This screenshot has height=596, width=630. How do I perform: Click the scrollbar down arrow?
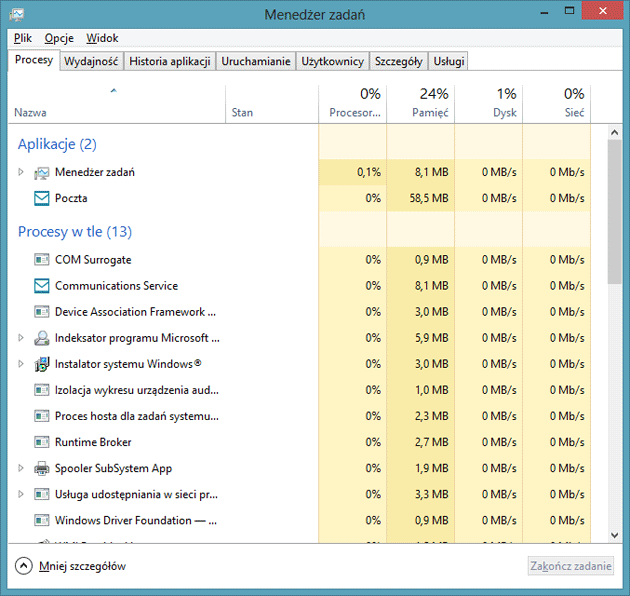[x=614, y=535]
